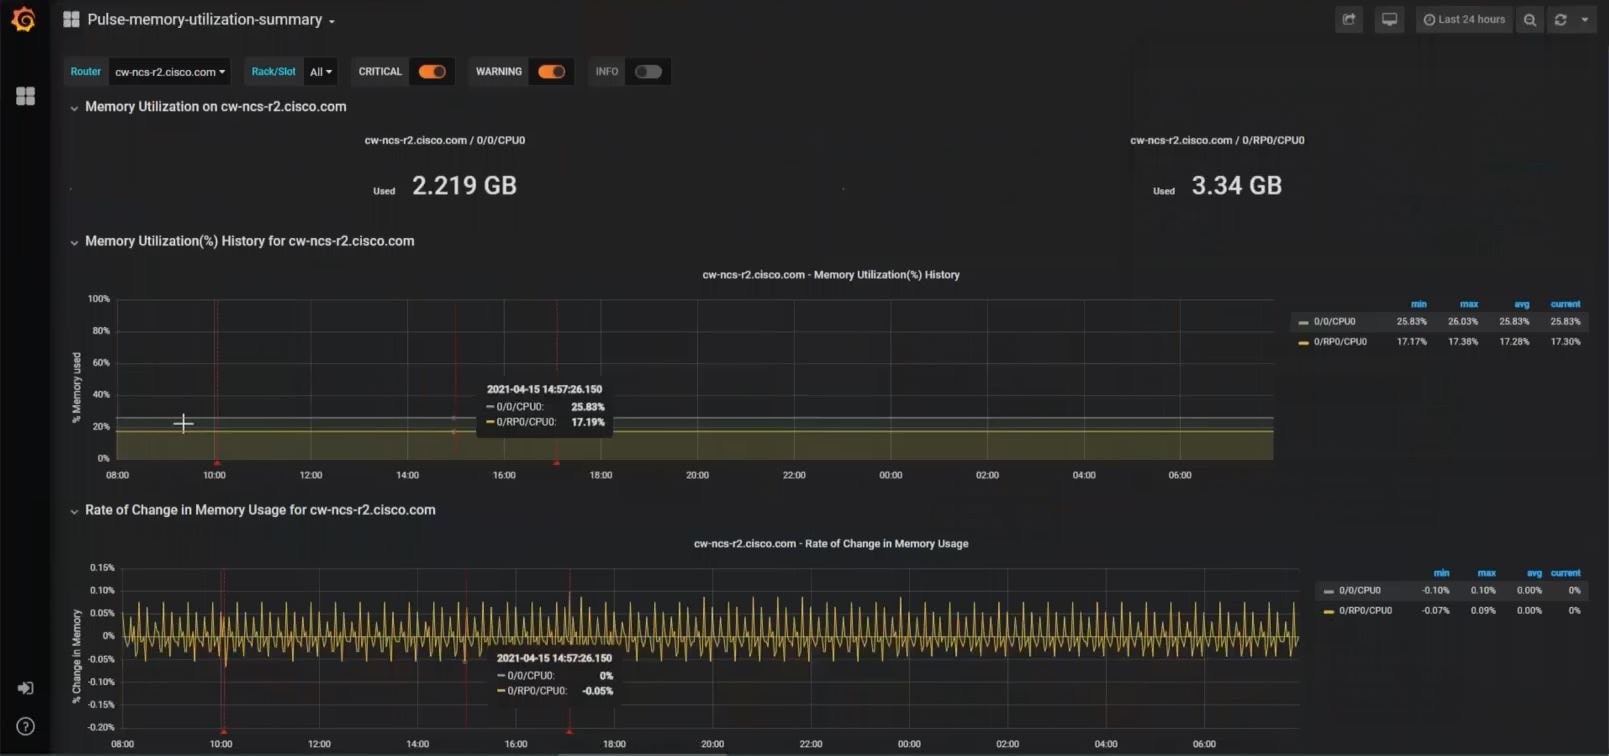
Task: Sort Rate of Change legend by min column
Action: 1441,573
